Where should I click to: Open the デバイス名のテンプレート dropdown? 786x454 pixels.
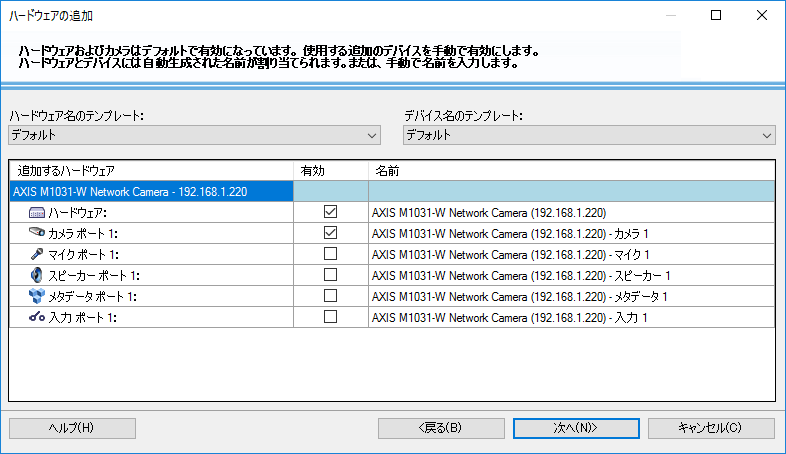(x=589, y=135)
